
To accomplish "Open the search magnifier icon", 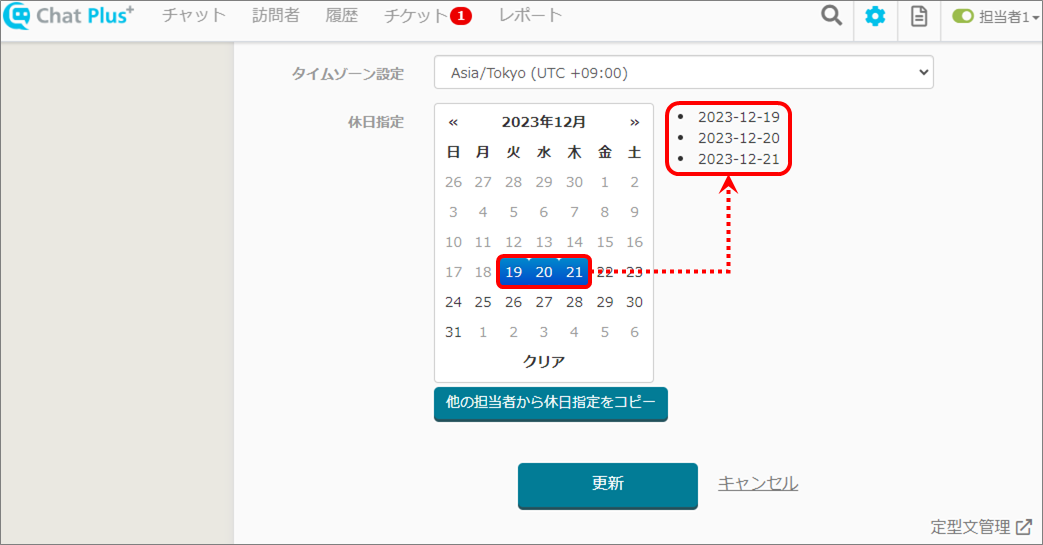I will click(x=831, y=17).
